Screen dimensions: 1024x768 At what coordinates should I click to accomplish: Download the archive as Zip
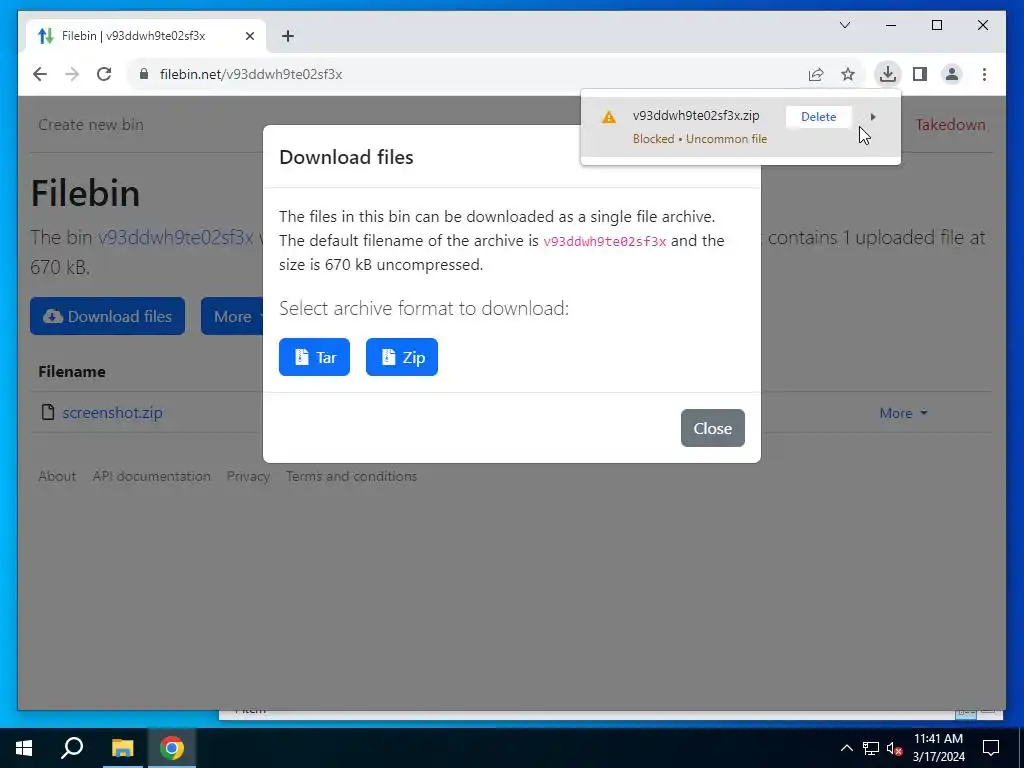pyautogui.click(x=402, y=357)
